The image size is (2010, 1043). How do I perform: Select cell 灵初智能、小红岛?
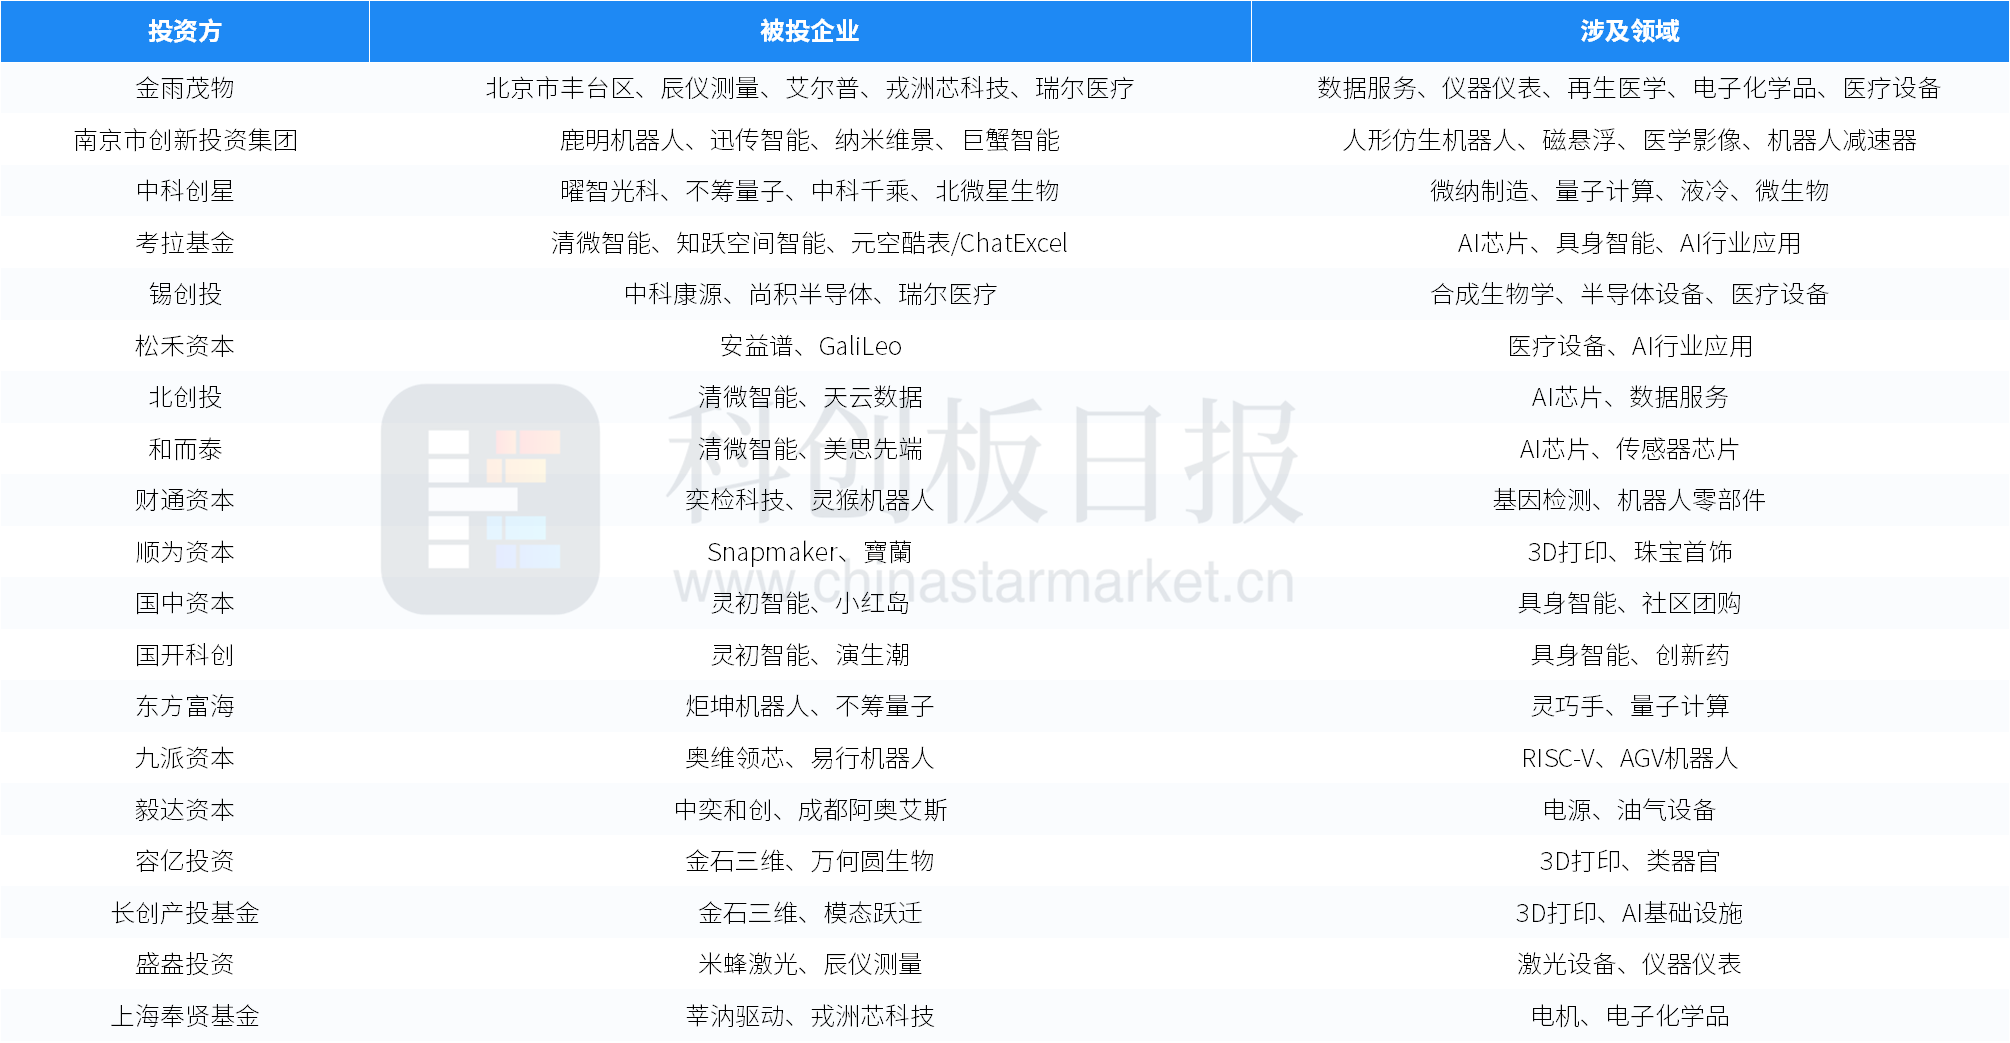[810, 603]
